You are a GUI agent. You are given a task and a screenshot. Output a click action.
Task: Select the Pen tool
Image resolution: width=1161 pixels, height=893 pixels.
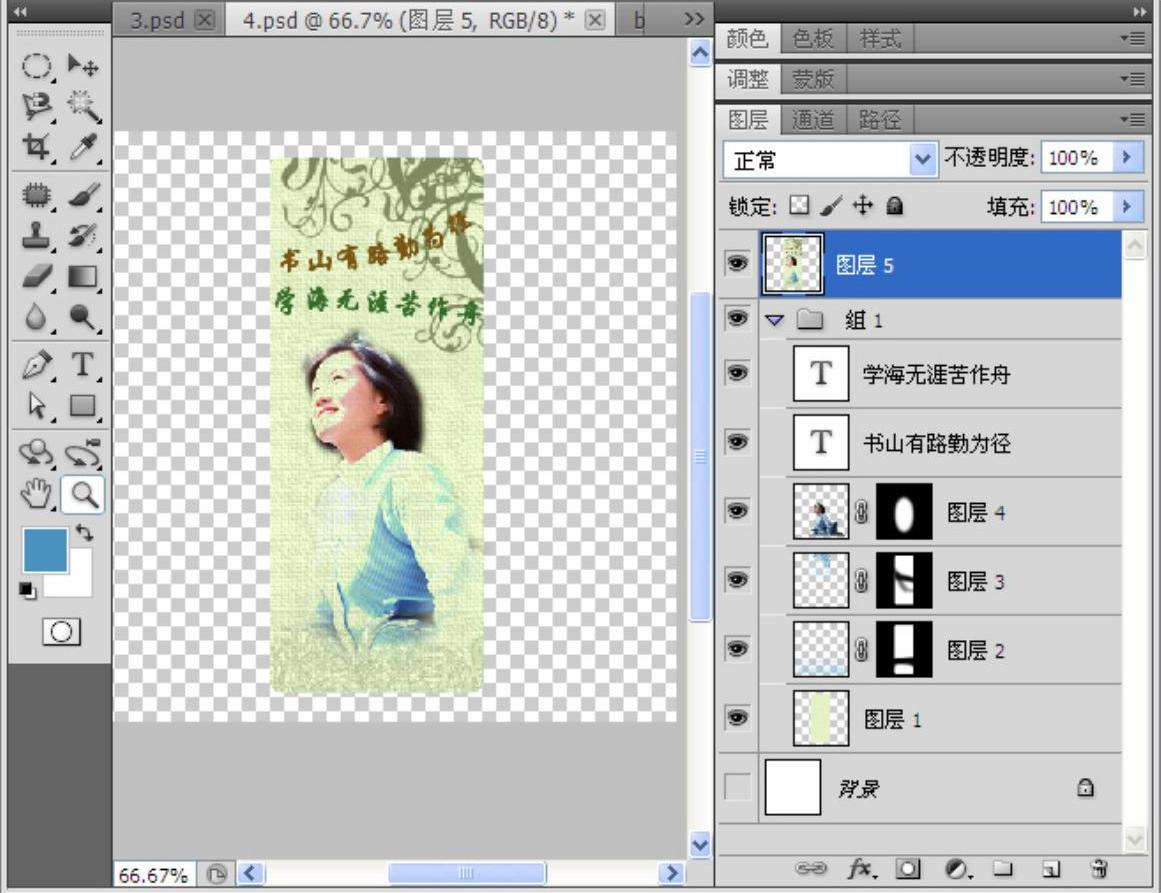(37, 365)
